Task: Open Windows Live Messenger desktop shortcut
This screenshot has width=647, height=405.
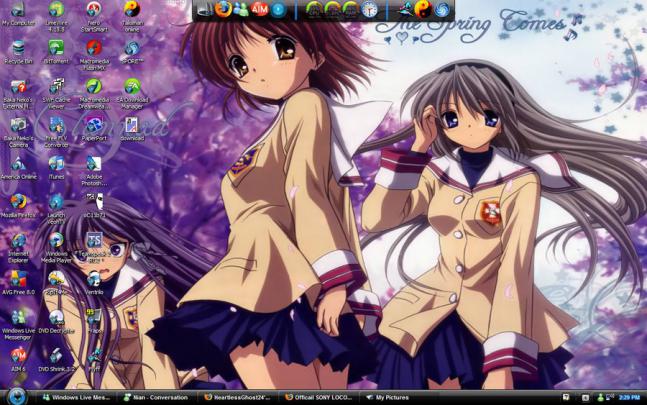Action: click(18, 325)
